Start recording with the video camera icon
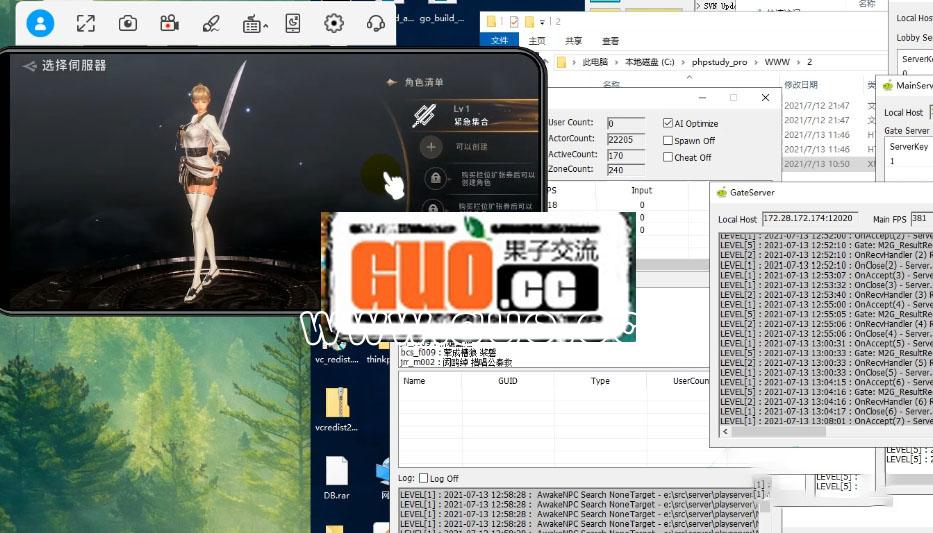Image resolution: width=933 pixels, height=533 pixels. 170,24
